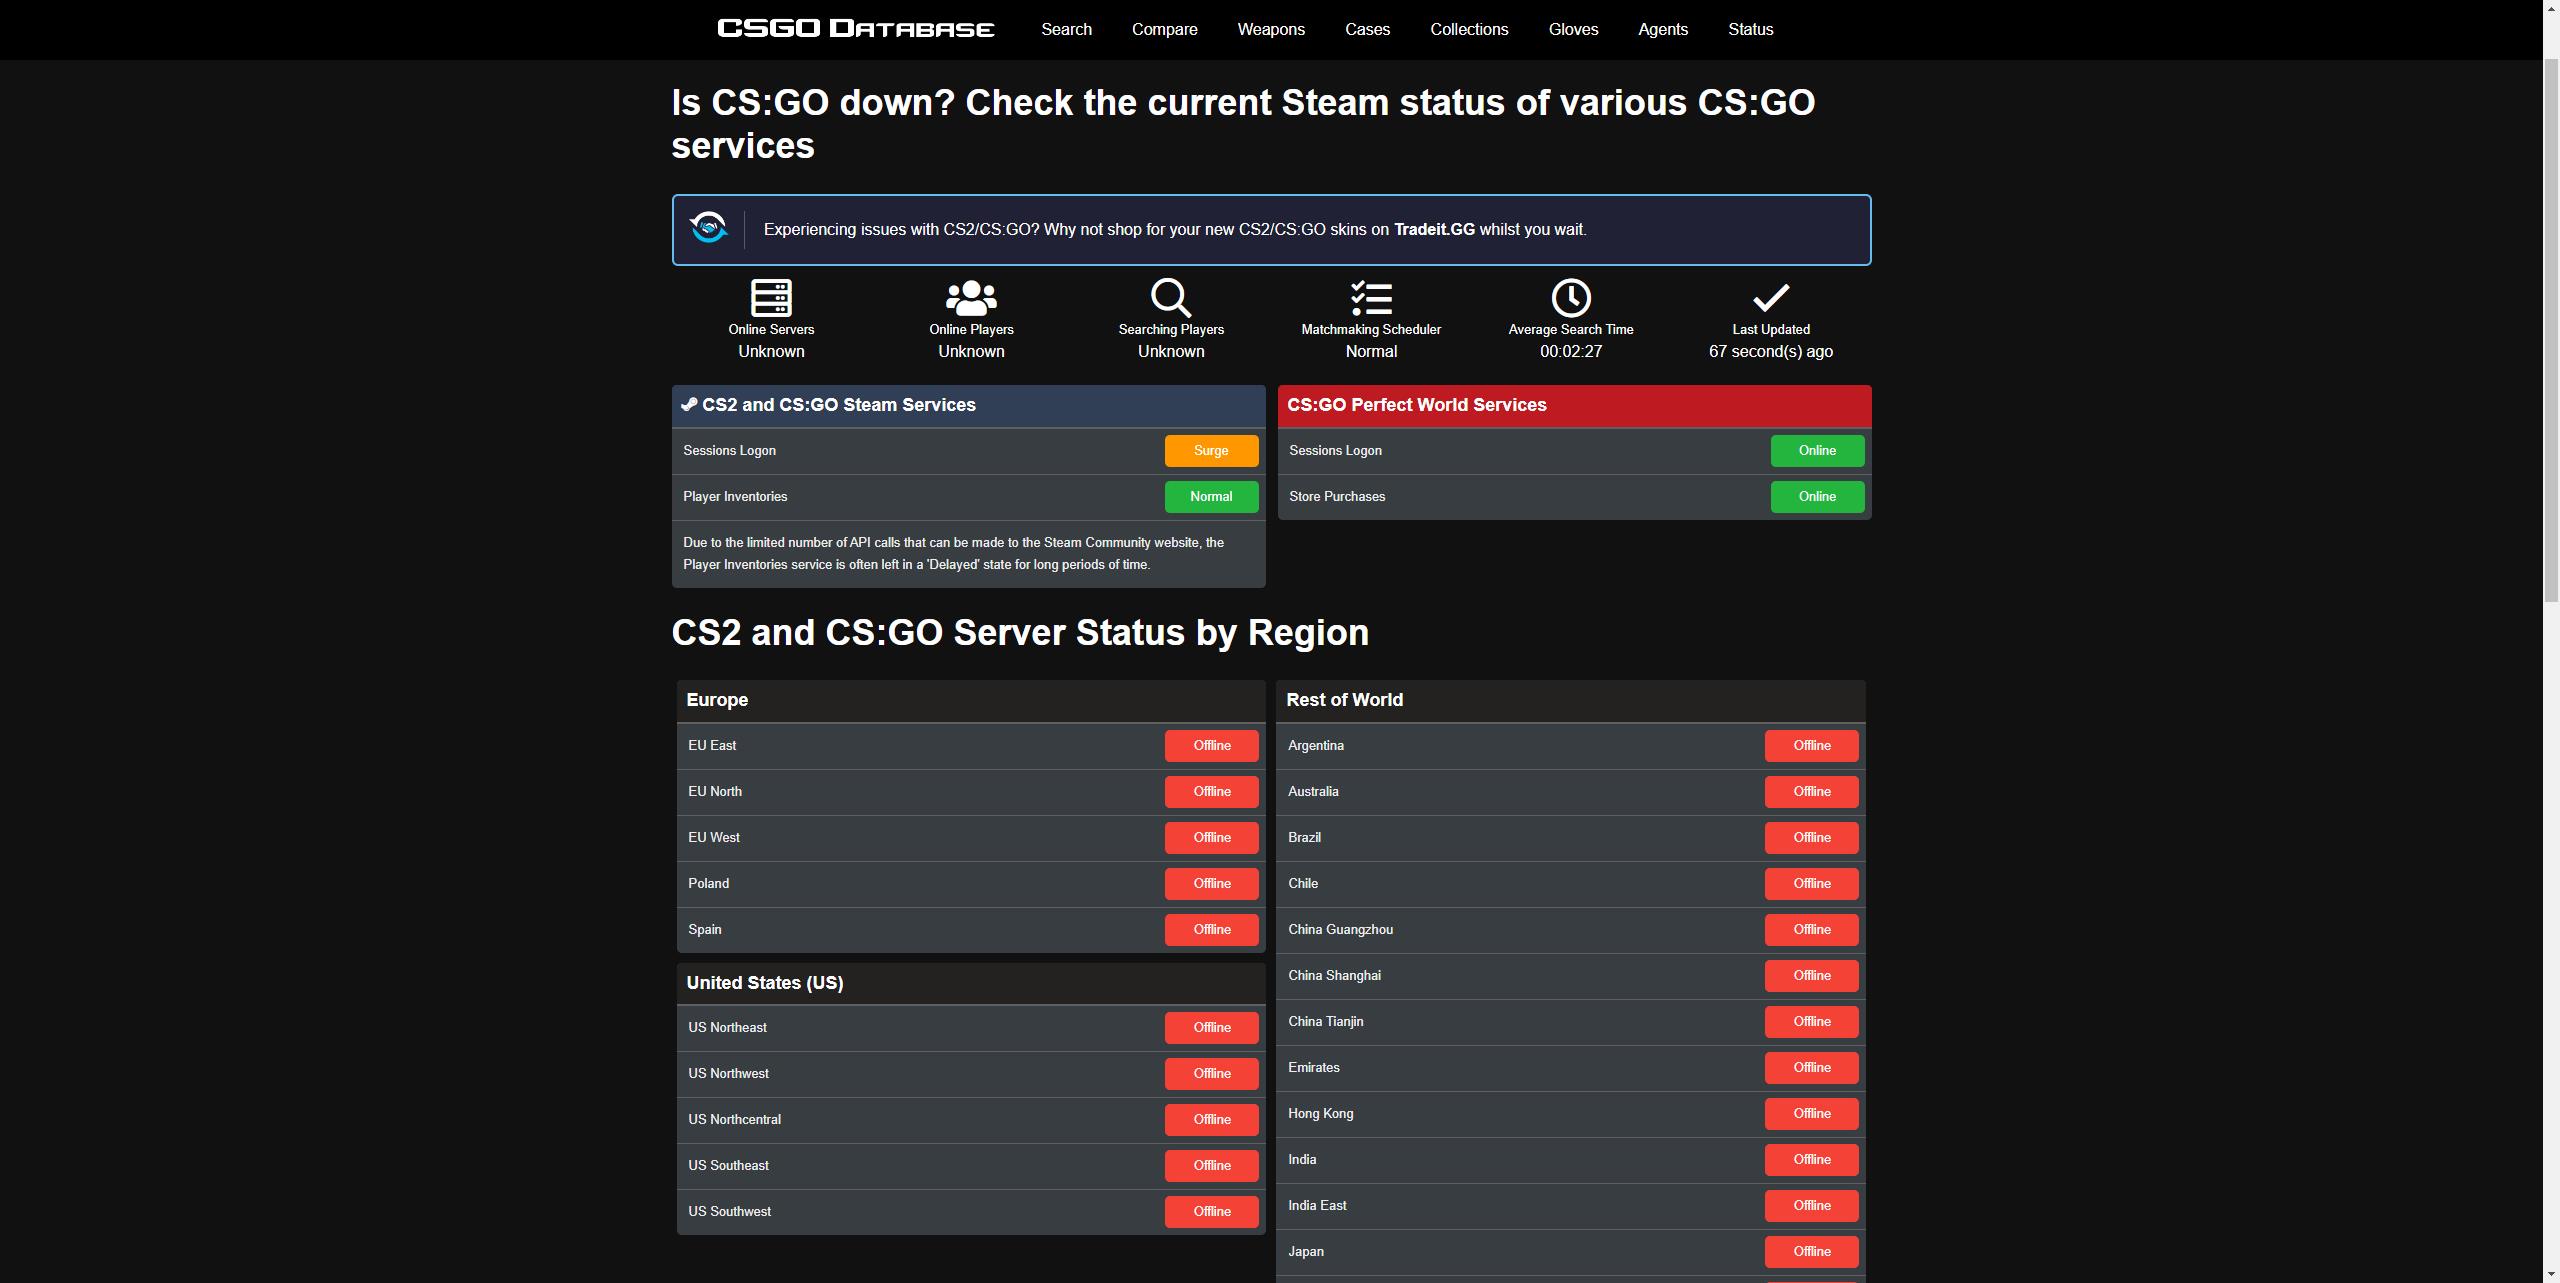Click the Online Servers server-rack icon
The image size is (2560, 1283).
tap(771, 297)
